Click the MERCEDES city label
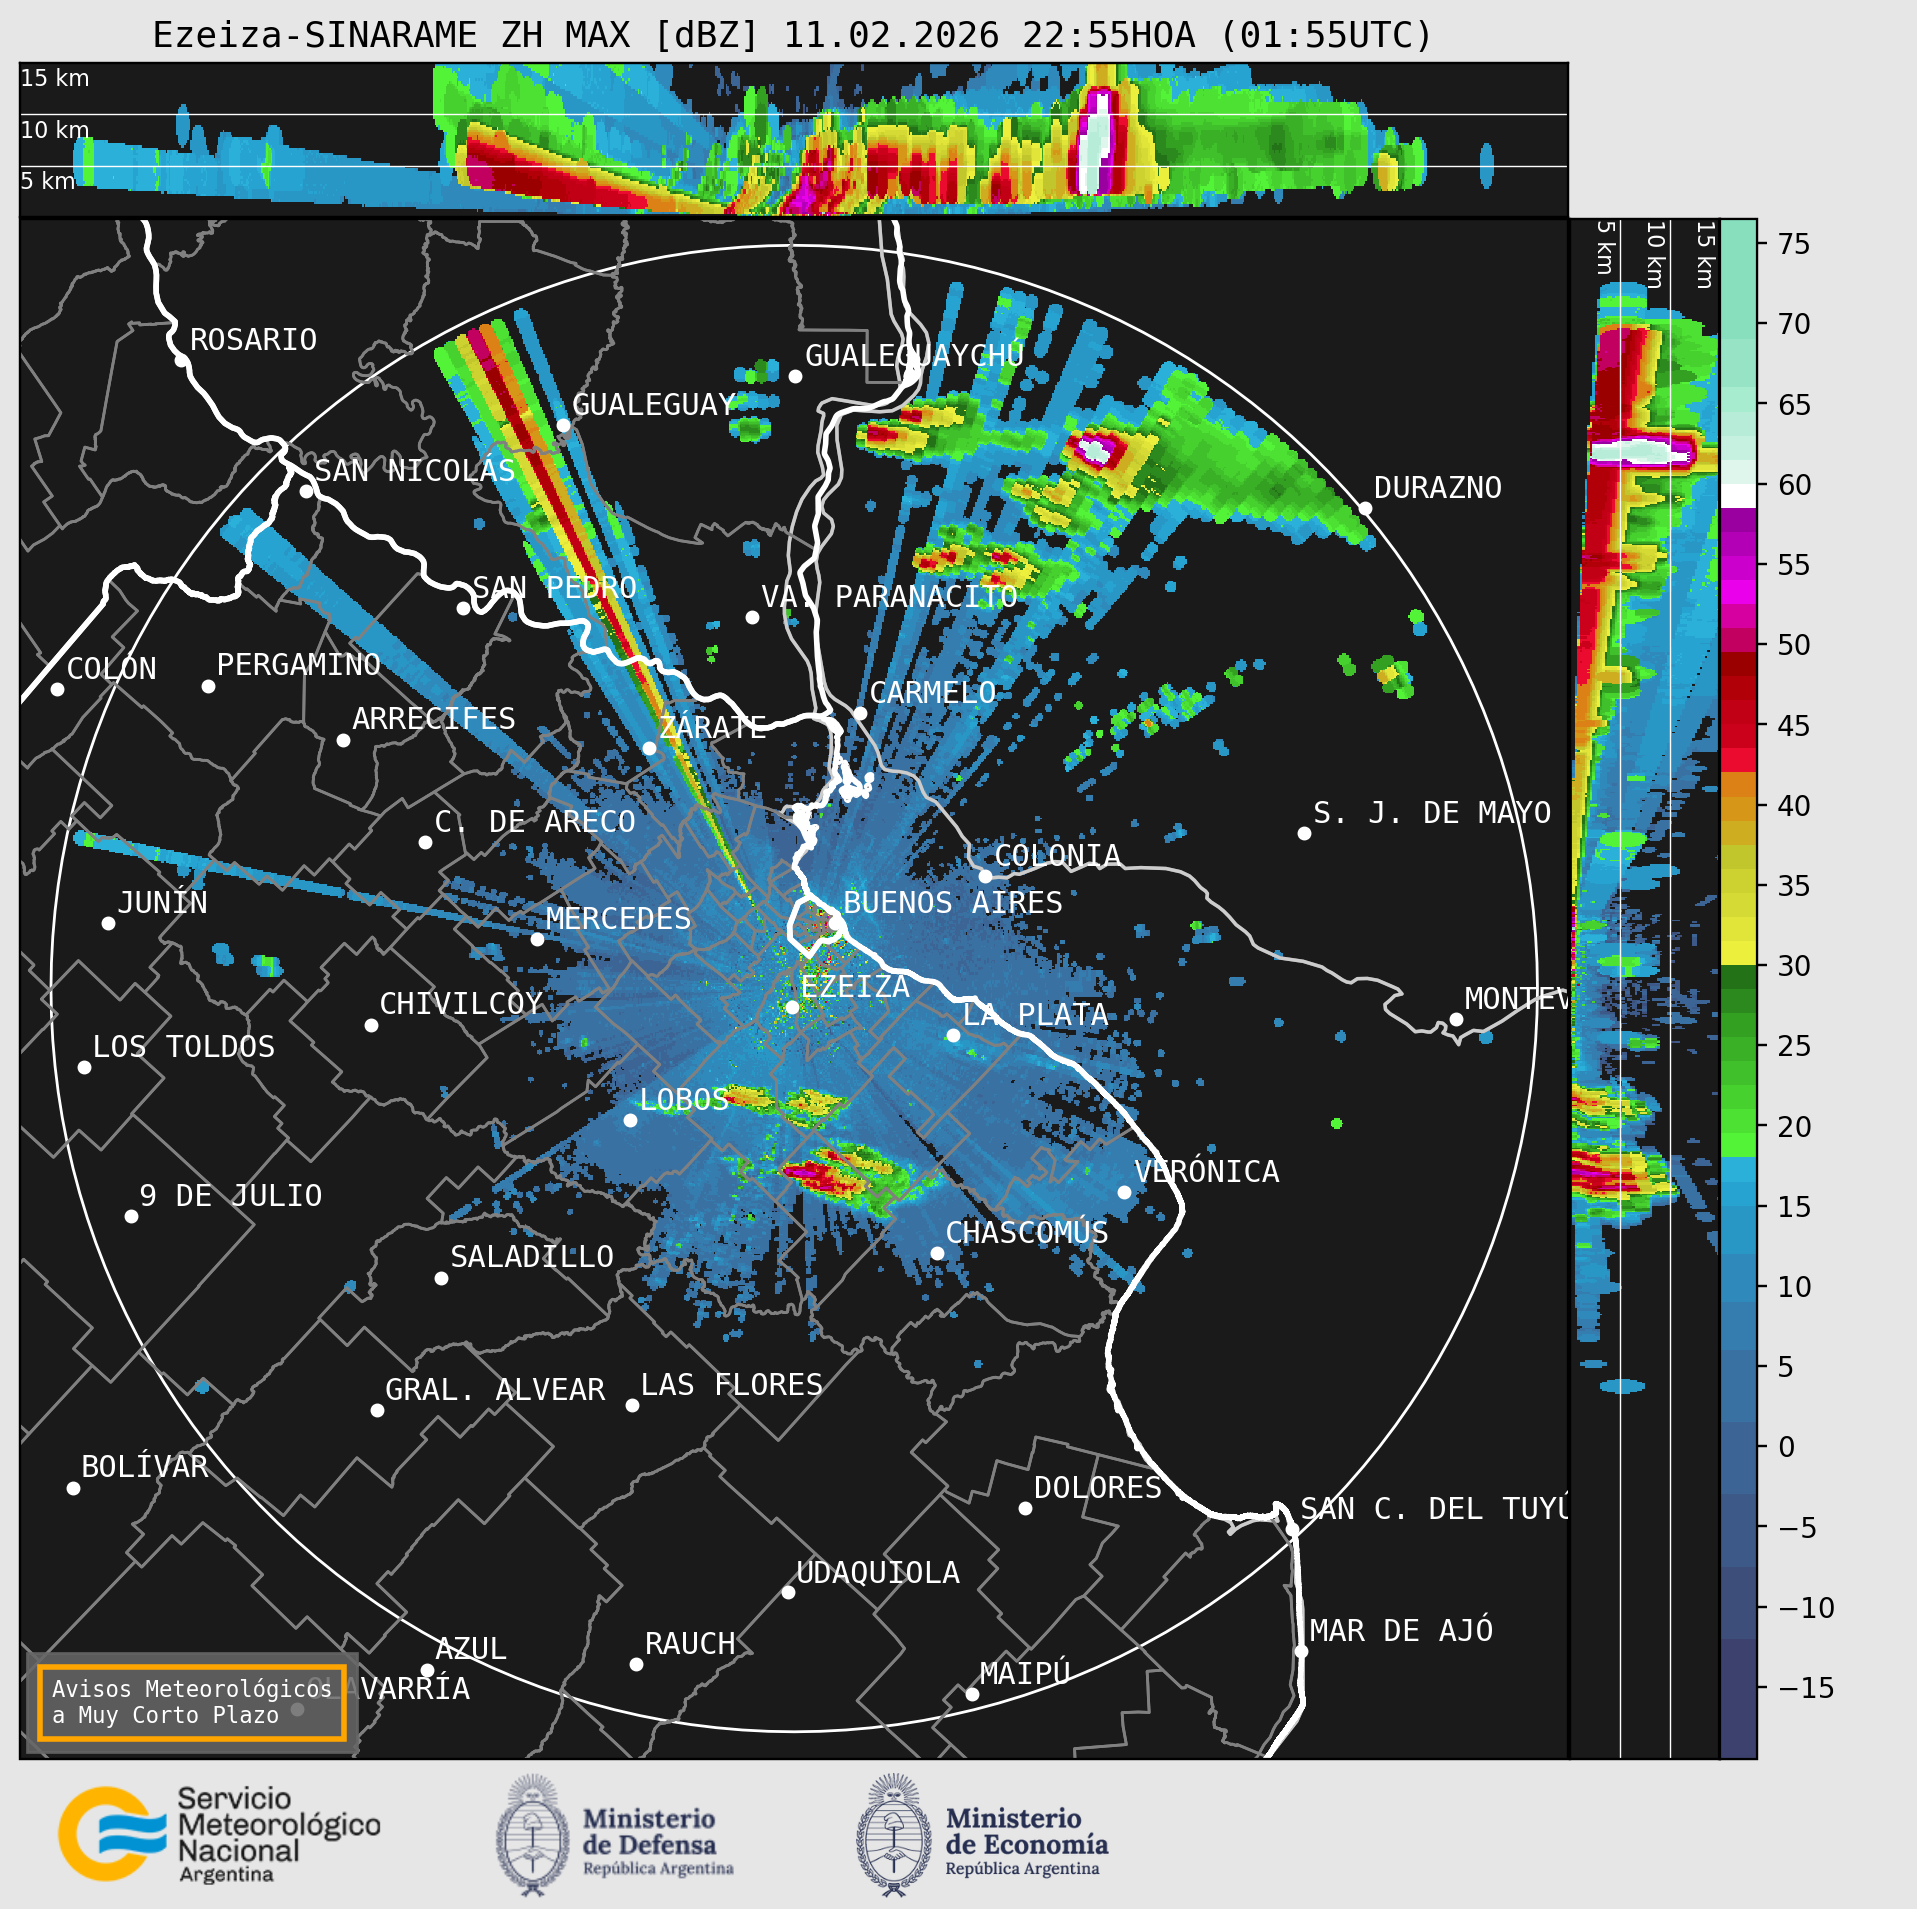The height and width of the screenshot is (1909, 1917). point(619,919)
